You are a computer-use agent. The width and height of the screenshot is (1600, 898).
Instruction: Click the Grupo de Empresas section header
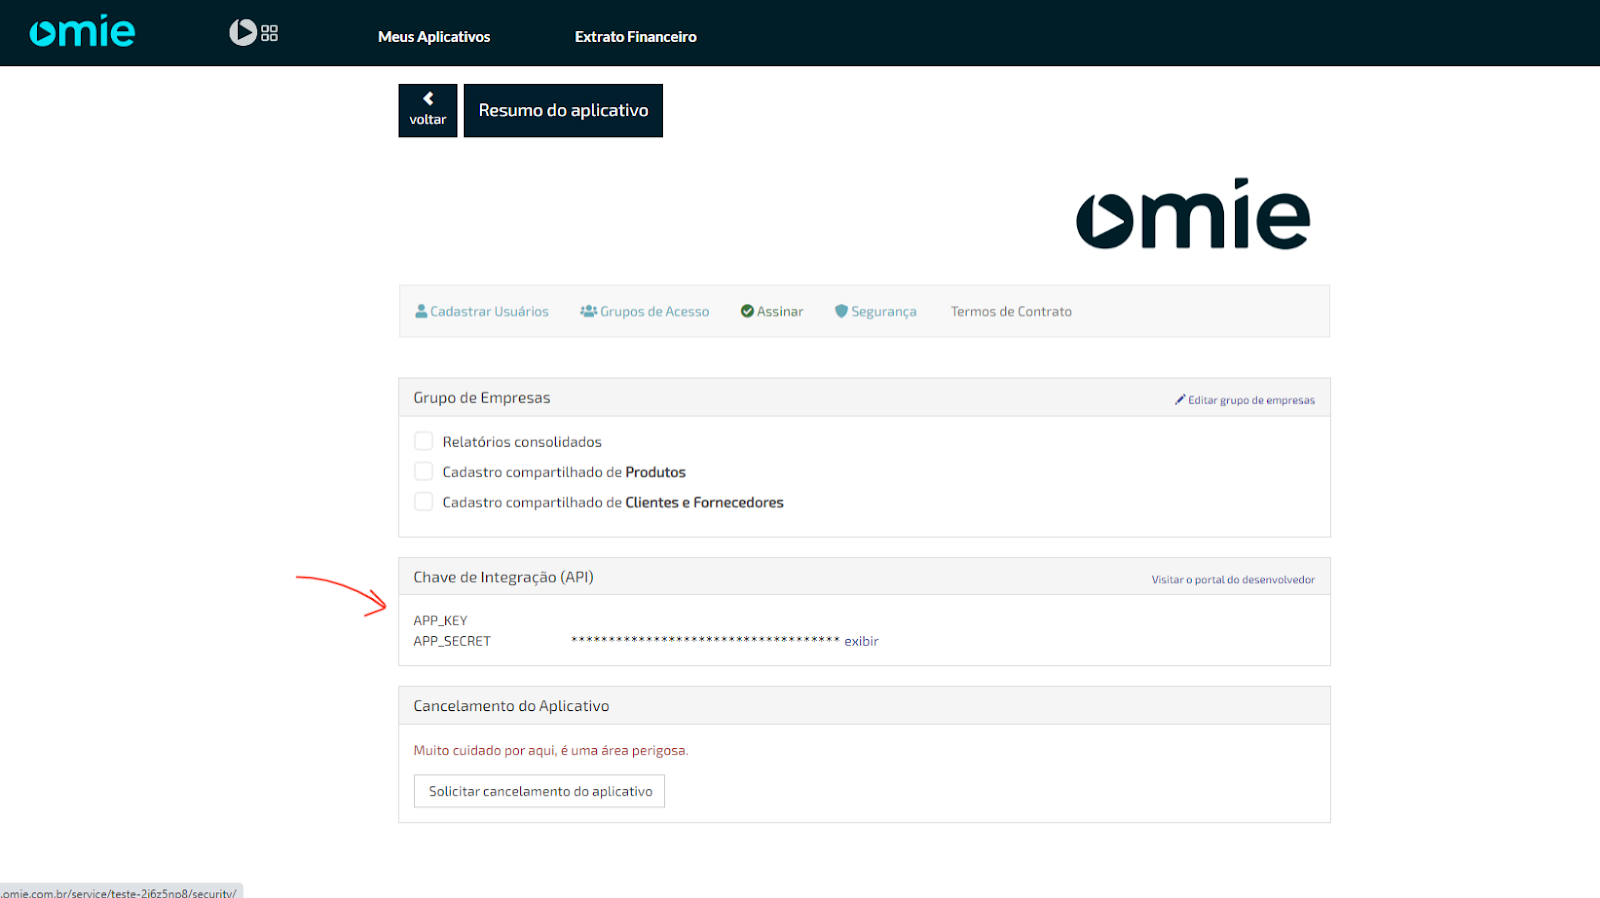coord(864,397)
